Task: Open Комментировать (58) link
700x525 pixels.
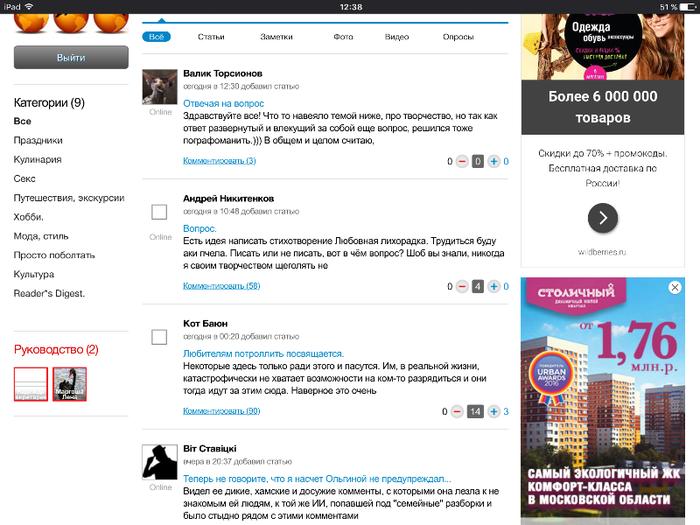Action: coord(221,286)
